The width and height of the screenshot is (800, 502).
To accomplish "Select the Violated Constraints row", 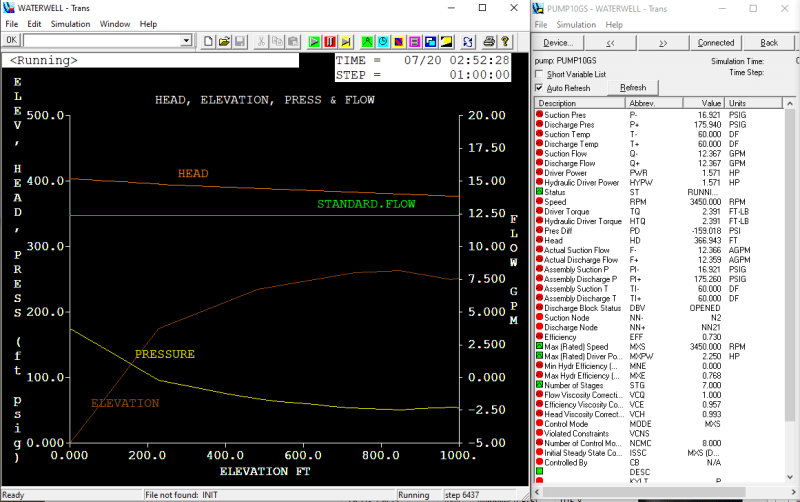I will [x=658, y=434].
